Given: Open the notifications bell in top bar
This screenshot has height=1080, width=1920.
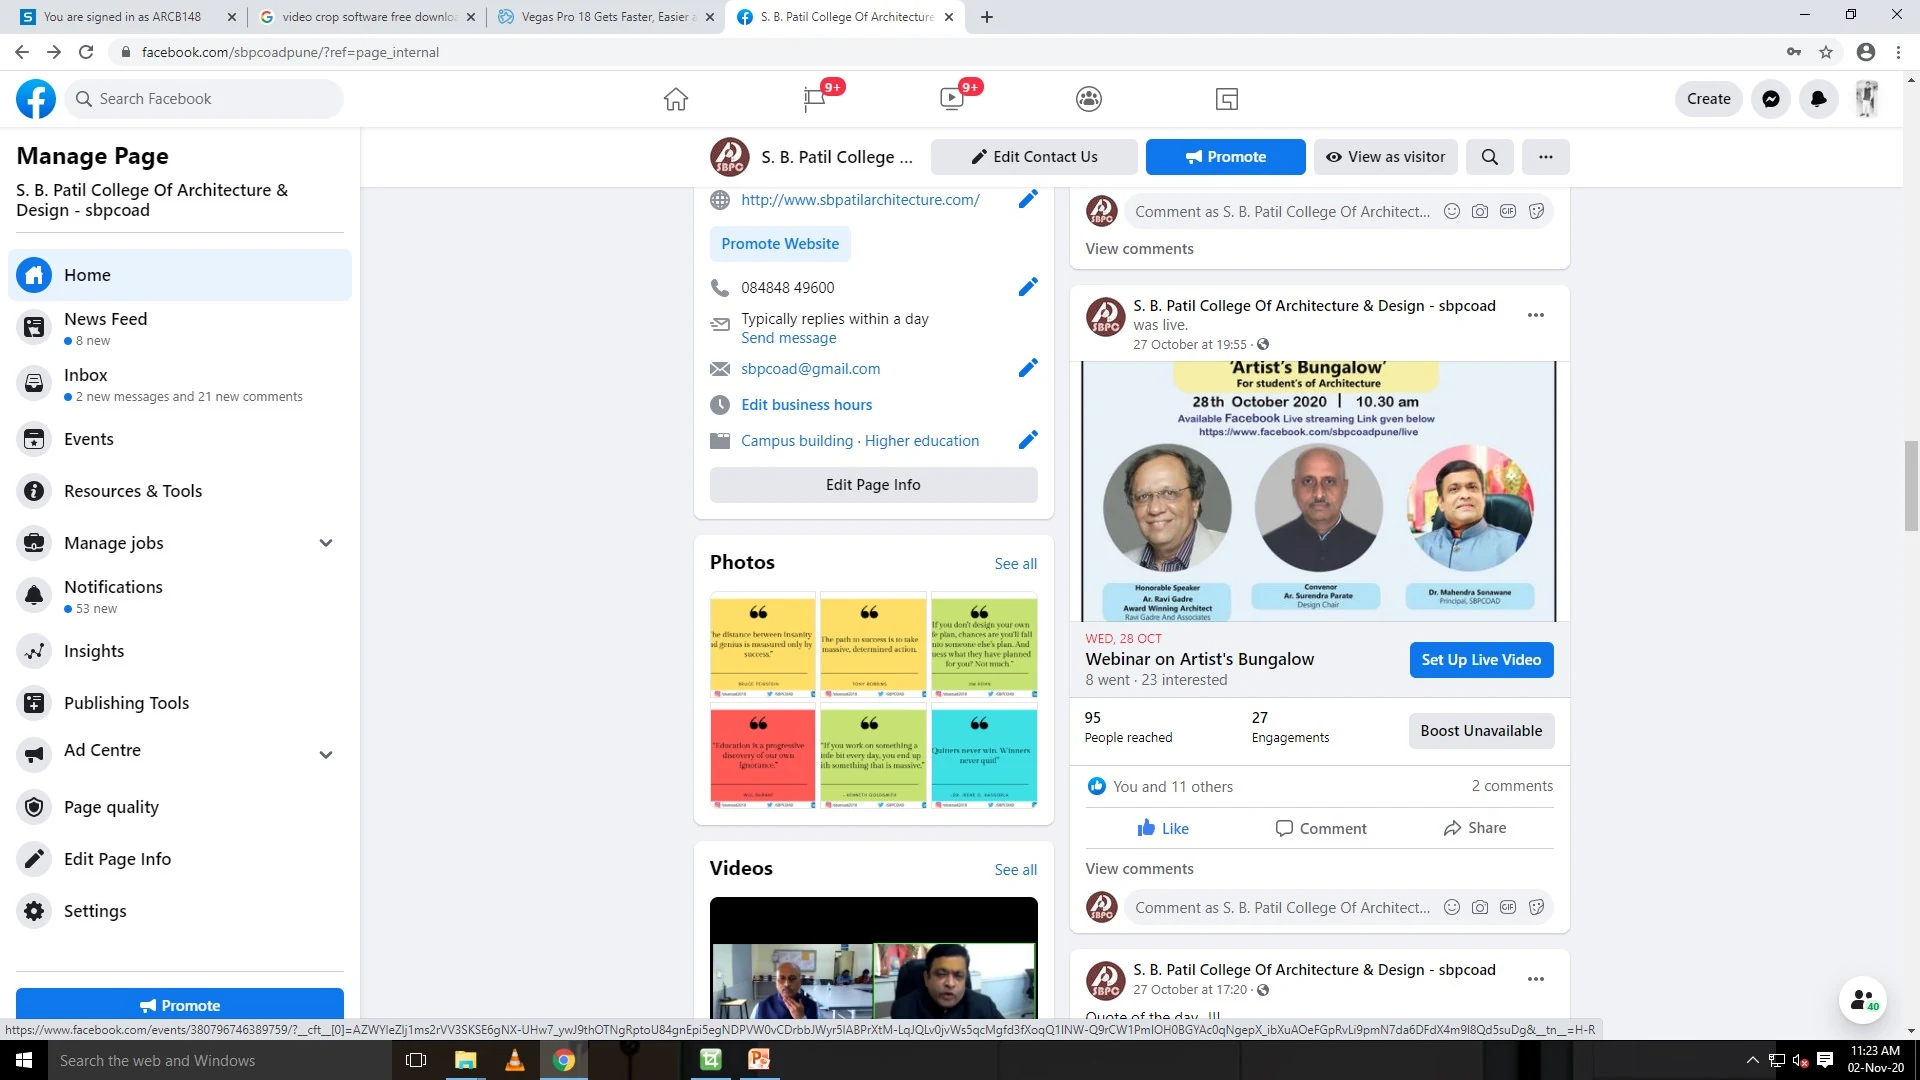Looking at the screenshot, I should coord(1819,99).
